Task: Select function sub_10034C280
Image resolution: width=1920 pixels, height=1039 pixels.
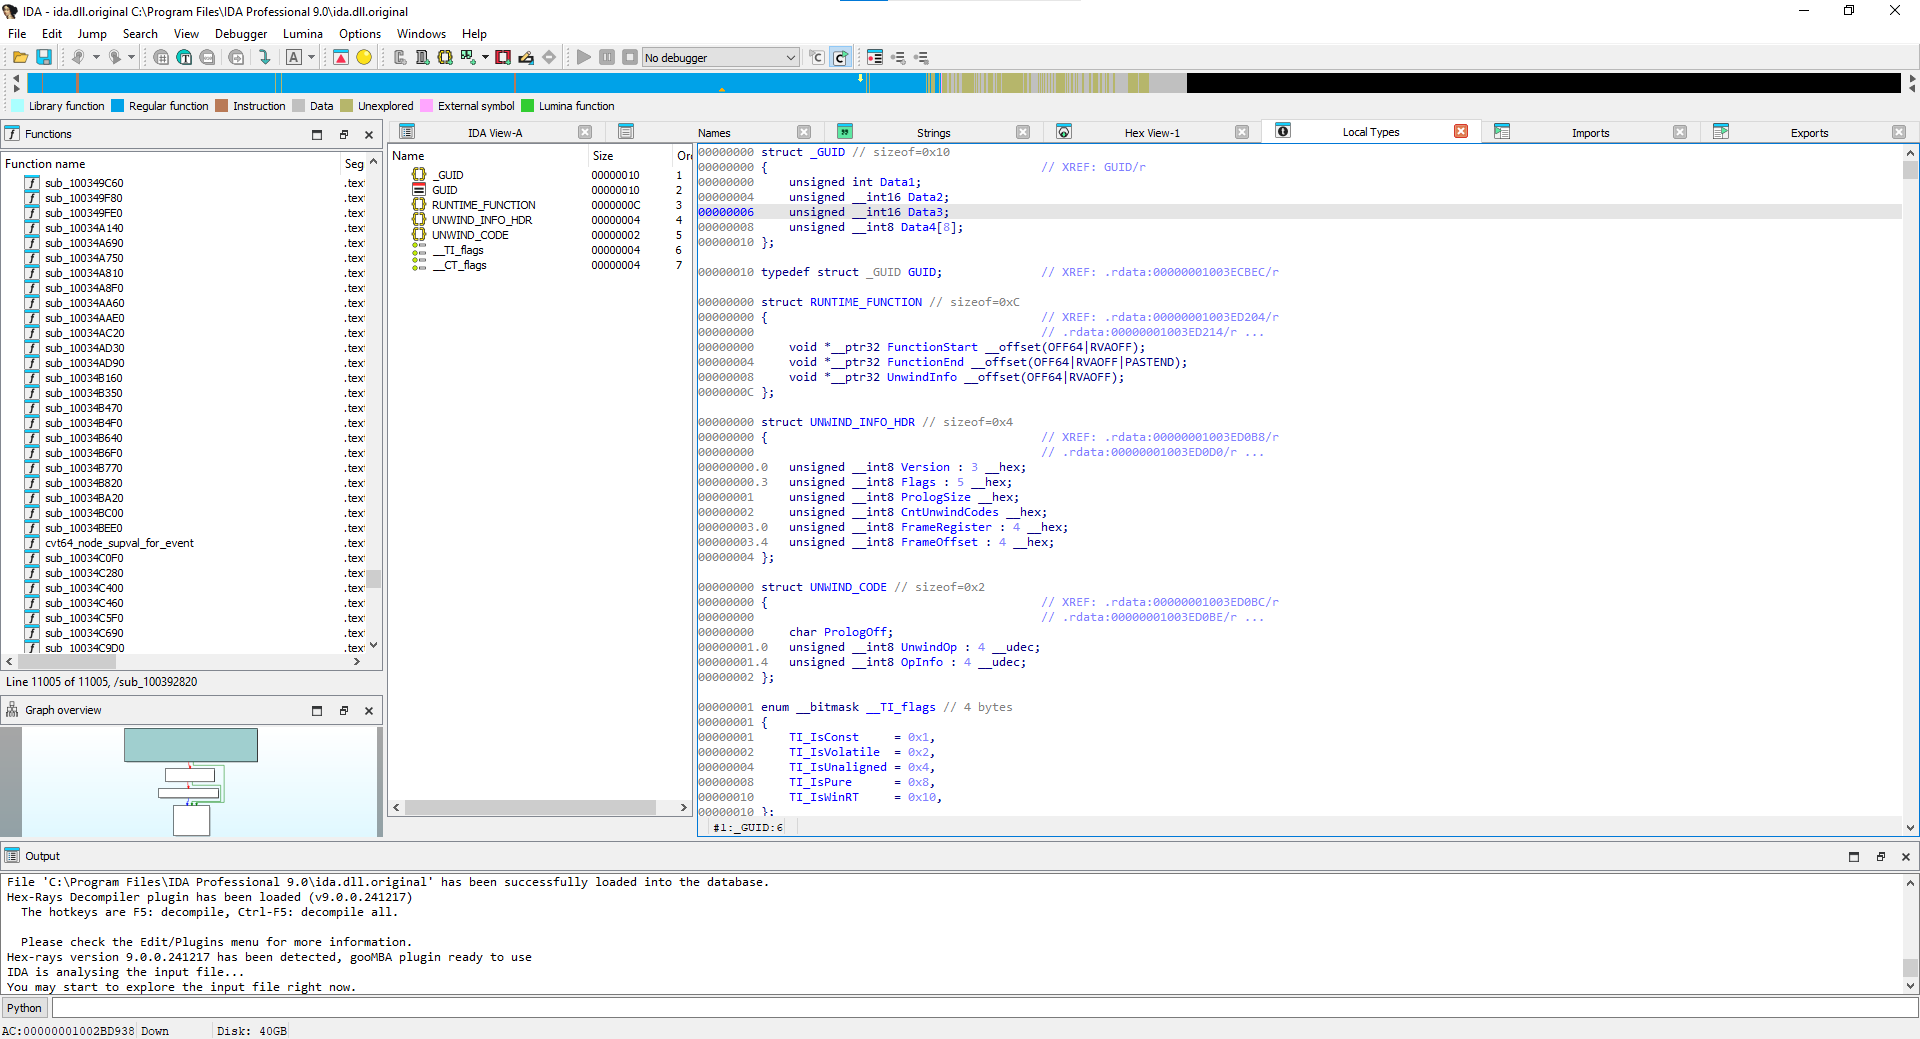Action: pos(84,573)
